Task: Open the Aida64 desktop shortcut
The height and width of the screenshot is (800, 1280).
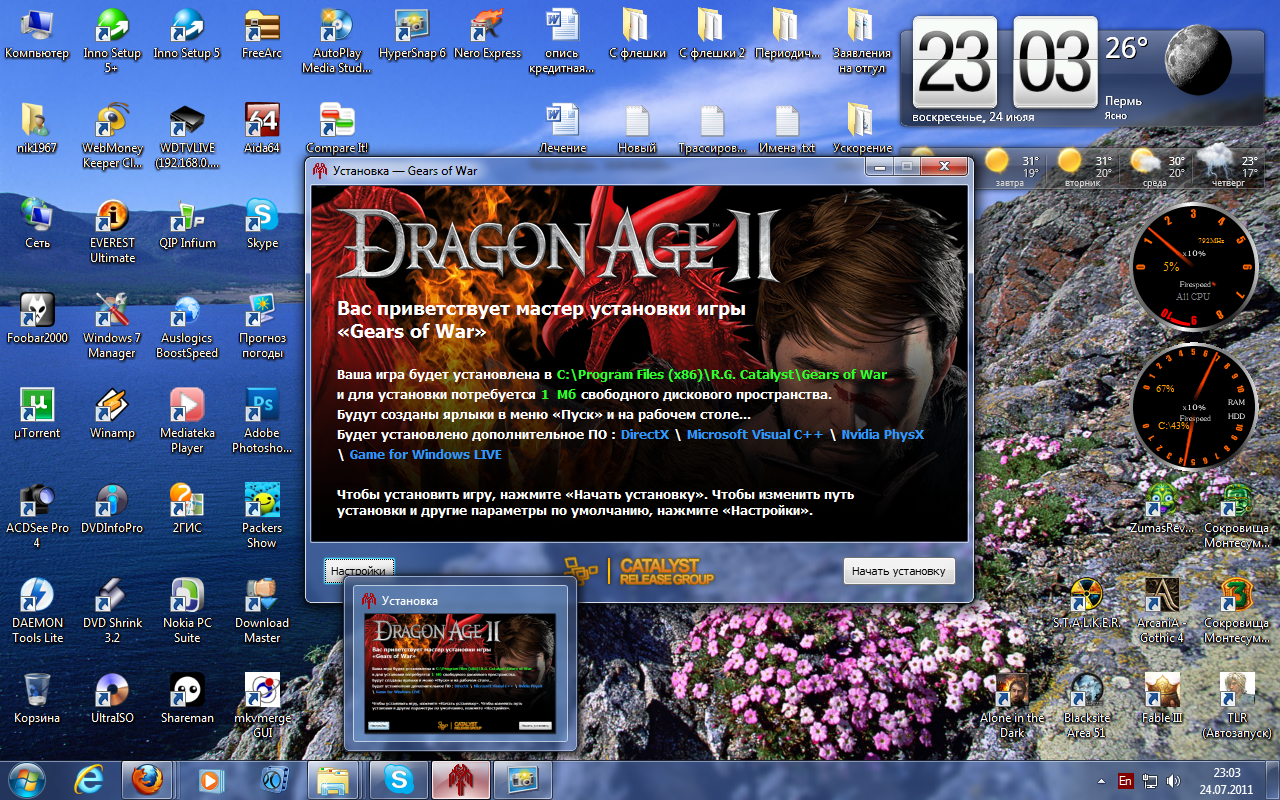Action: [x=262, y=128]
